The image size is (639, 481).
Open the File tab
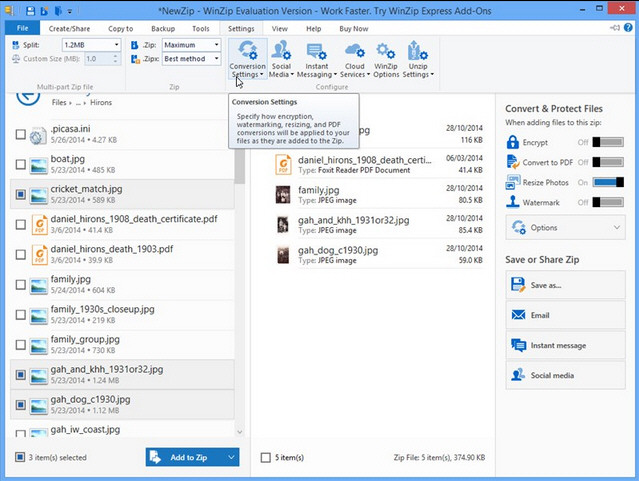(x=22, y=28)
